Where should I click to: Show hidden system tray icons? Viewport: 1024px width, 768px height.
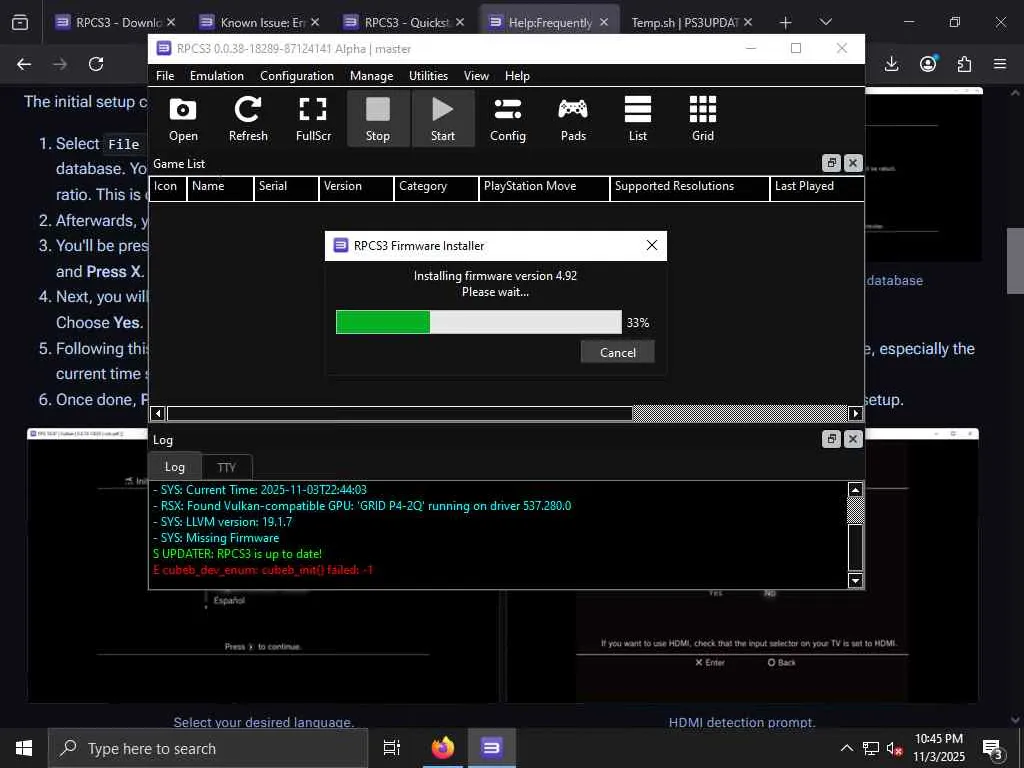846,748
